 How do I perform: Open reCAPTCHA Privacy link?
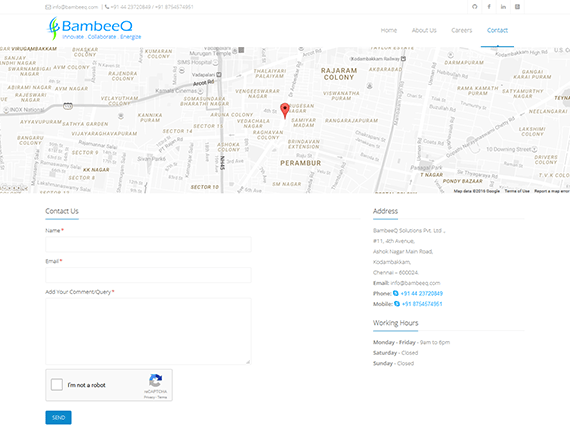149,397
